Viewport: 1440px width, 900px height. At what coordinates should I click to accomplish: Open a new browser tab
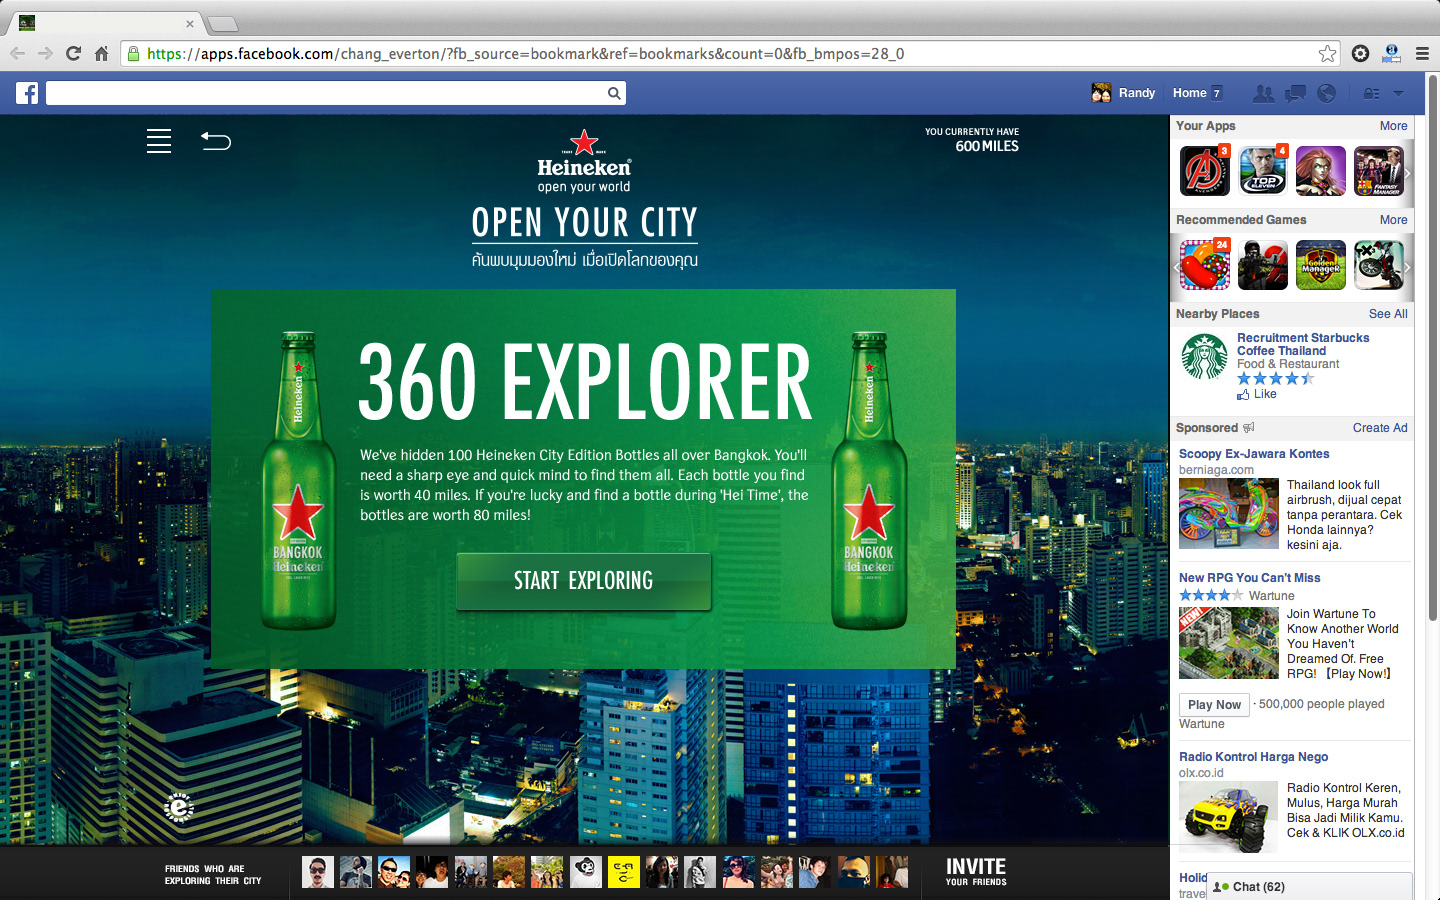tap(222, 23)
